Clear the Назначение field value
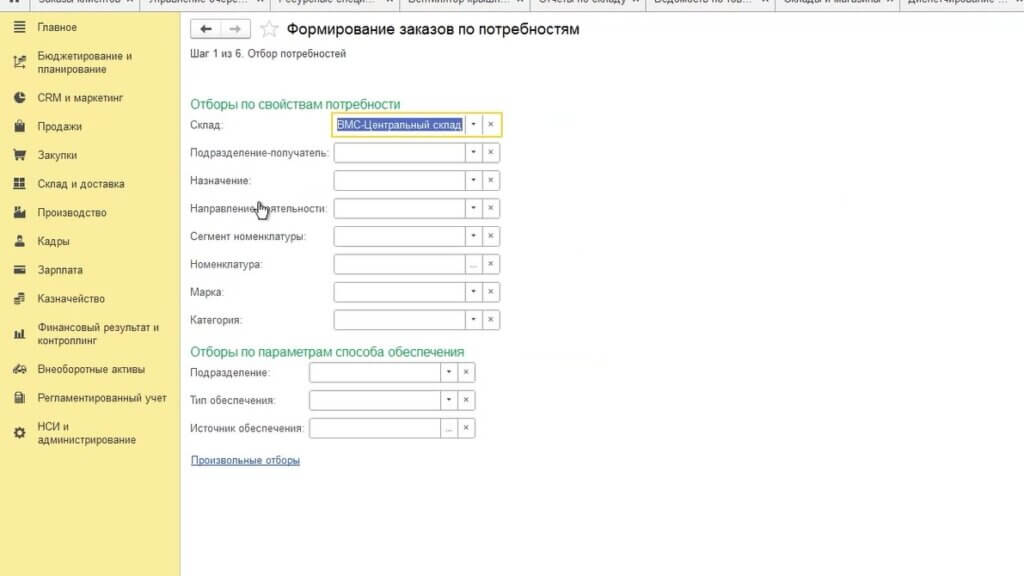This screenshot has height=576, width=1024. click(490, 181)
